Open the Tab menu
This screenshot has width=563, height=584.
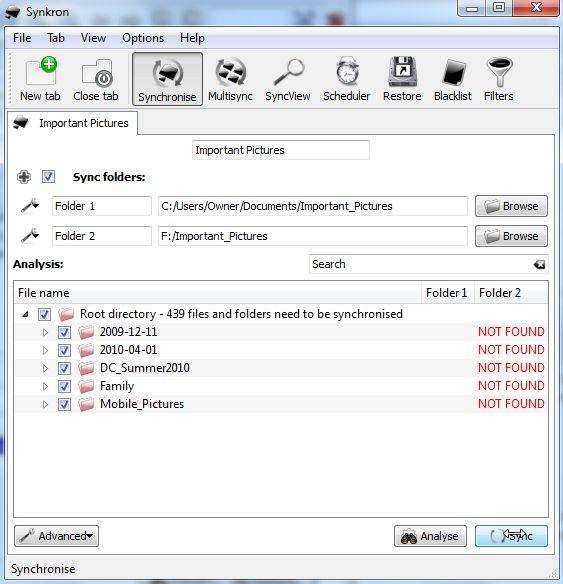pyautogui.click(x=56, y=38)
